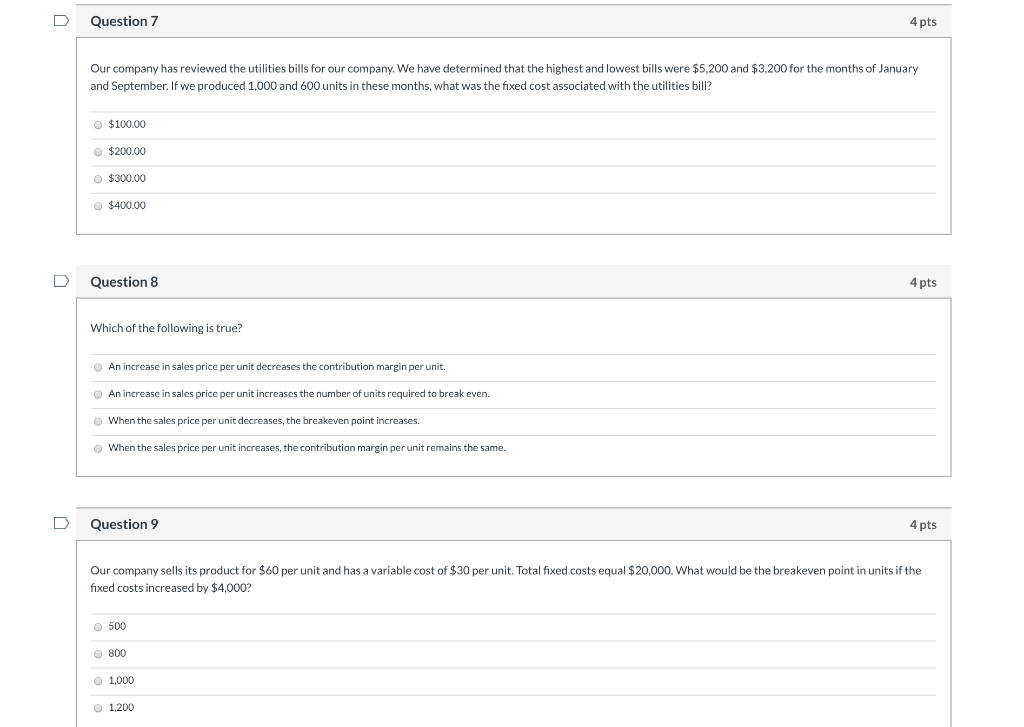Pick the 1,000 units option
1024x727 pixels.
(98, 681)
